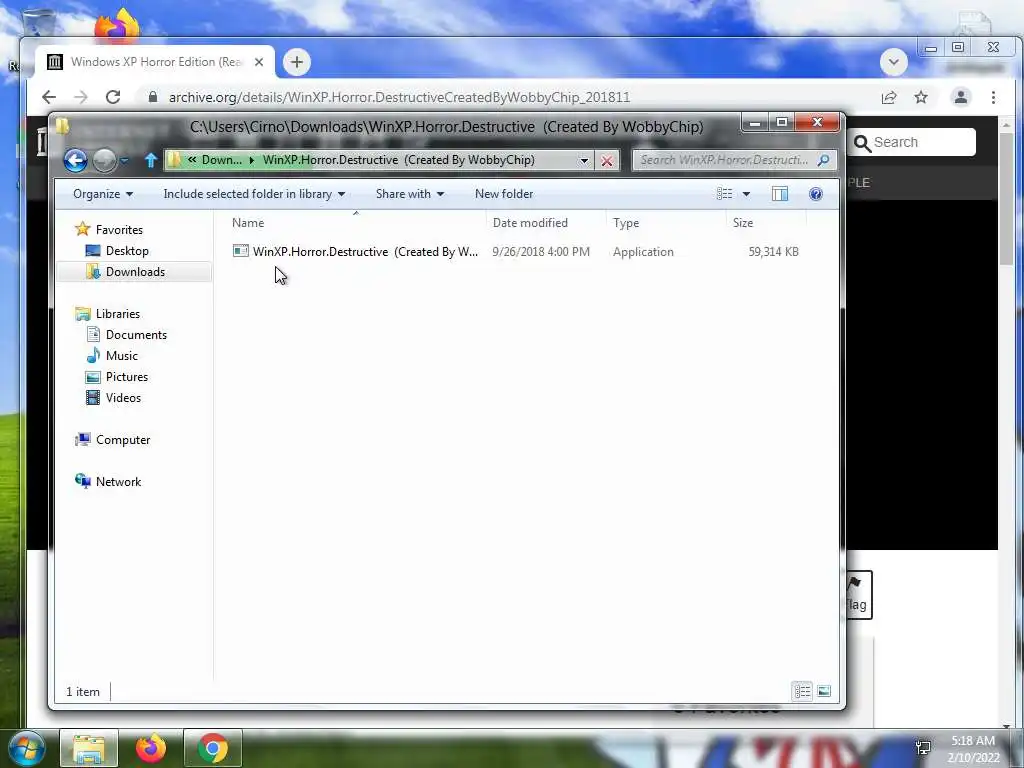Open Chrome three-dot menu
The image size is (1024, 768).
point(993,97)
